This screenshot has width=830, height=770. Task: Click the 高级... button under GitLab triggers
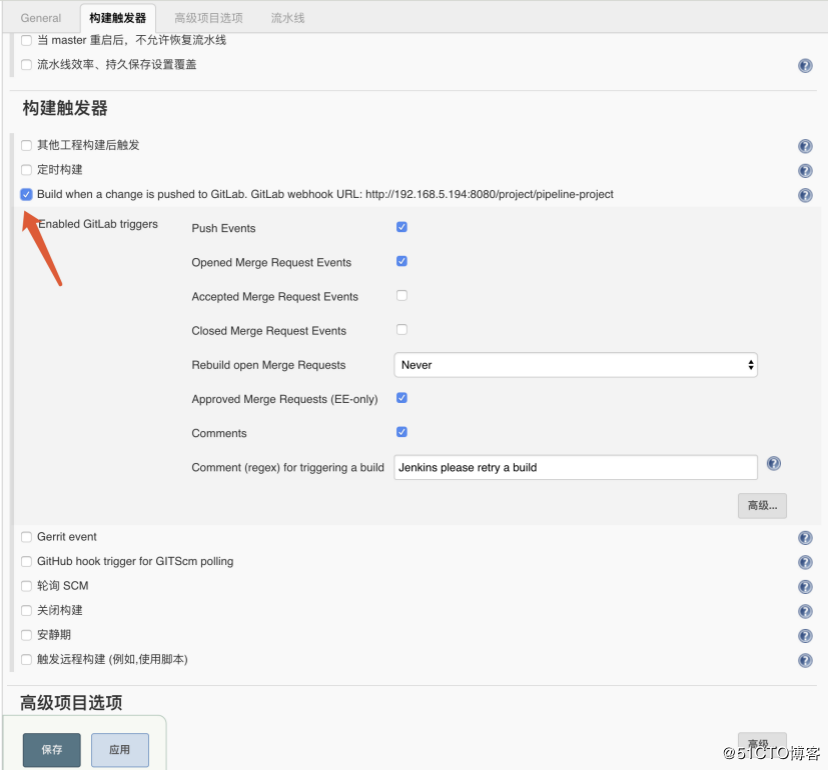tap(762, 505)
